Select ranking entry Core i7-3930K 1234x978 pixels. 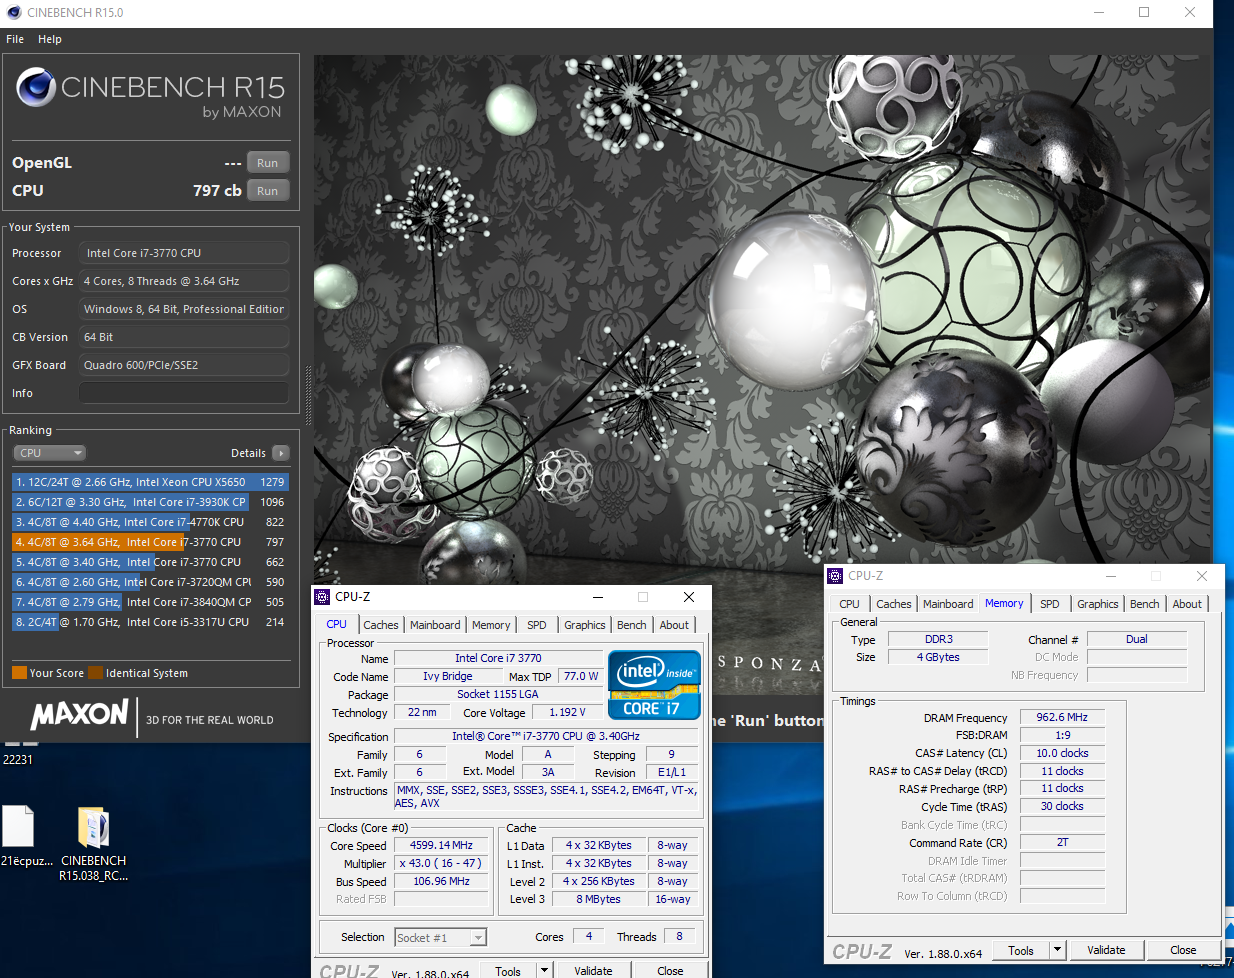150,502
